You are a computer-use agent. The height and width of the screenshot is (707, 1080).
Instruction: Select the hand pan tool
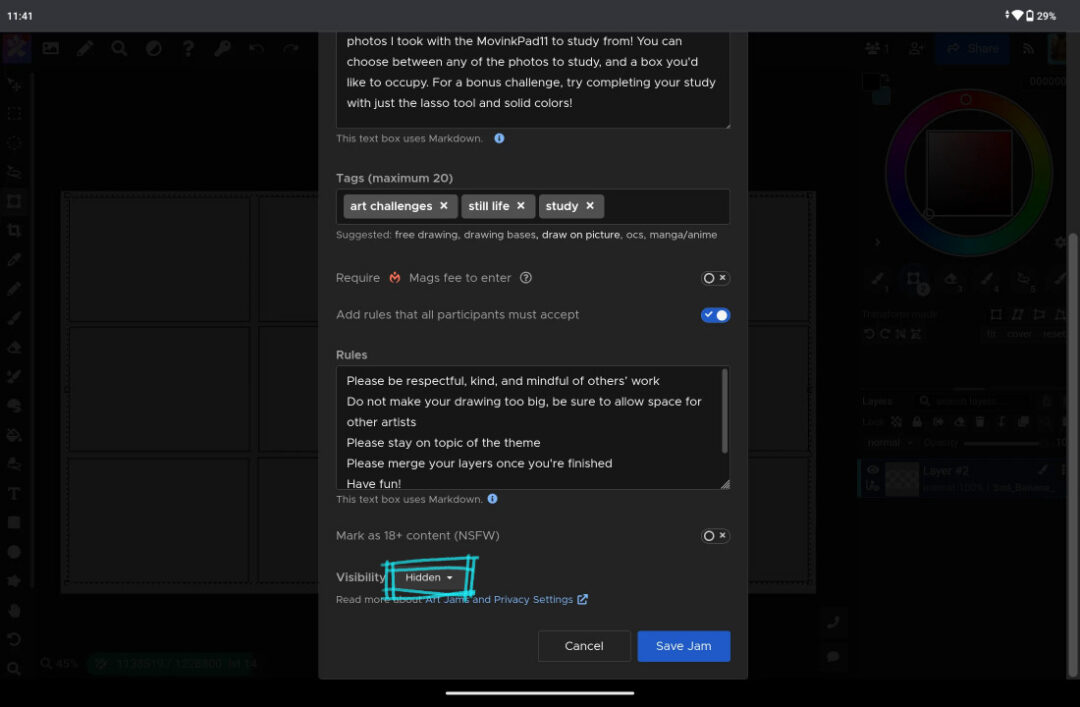14,611
